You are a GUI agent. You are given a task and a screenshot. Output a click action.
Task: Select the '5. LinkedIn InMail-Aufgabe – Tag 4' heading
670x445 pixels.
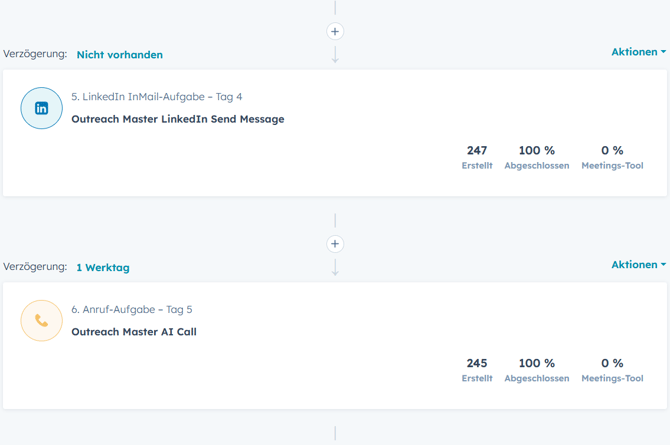[156, 97]
